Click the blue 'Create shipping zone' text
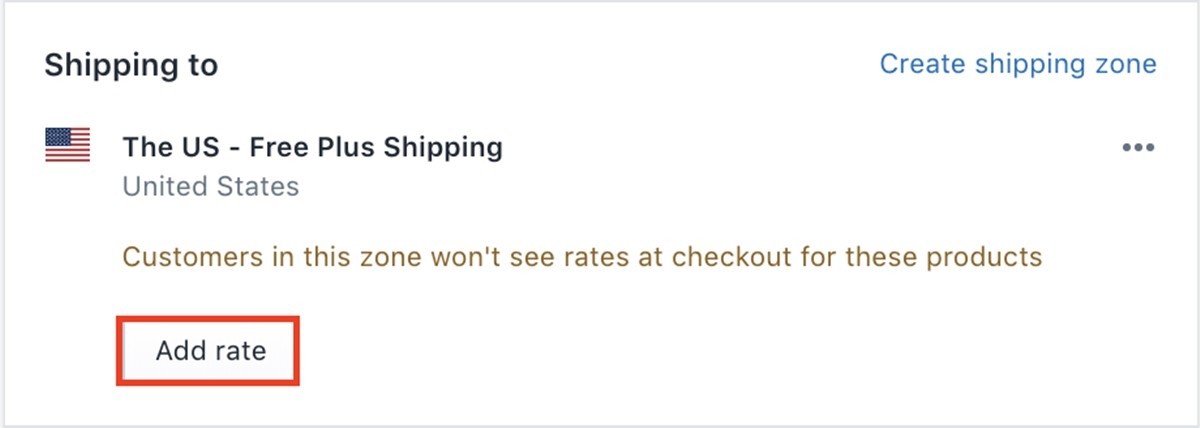This screenshot has width=1200, height=428. (x=1017, y=64)
